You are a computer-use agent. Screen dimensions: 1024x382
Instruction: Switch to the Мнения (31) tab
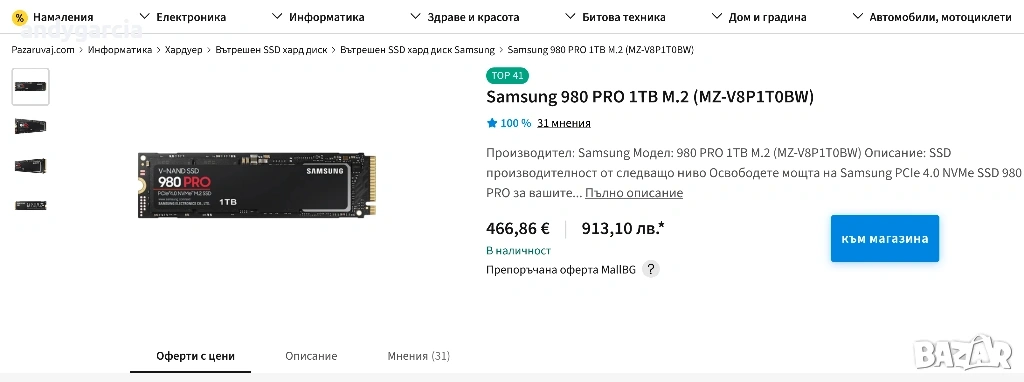(x=419, y=356)
